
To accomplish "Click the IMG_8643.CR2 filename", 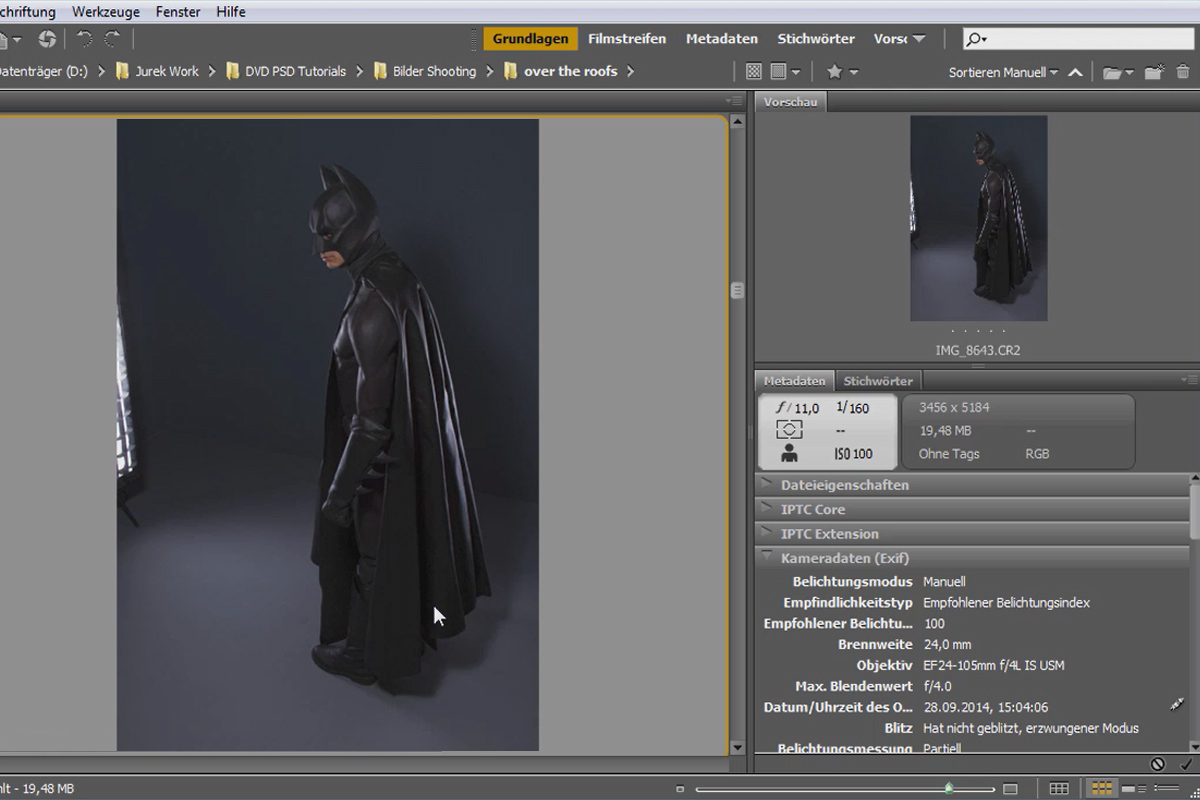I will (978, 351).
